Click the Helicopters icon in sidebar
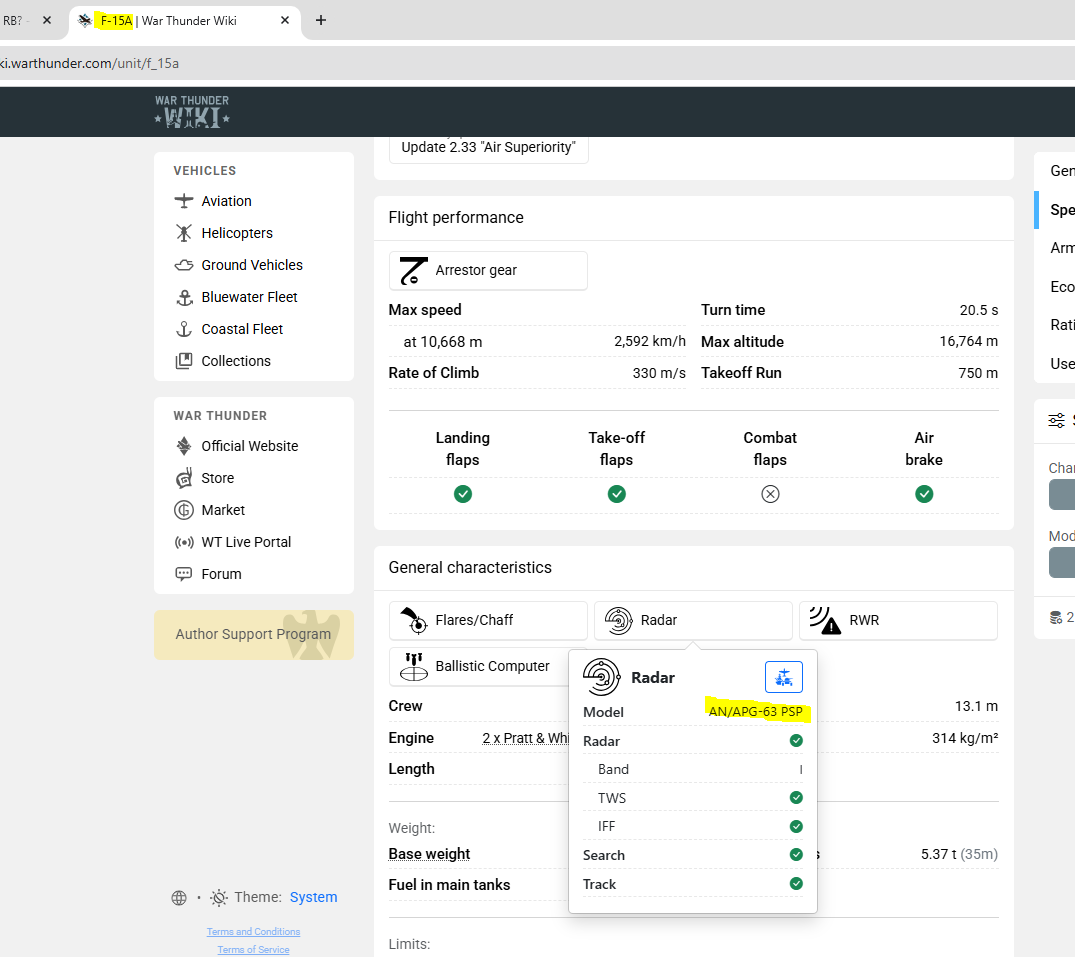This screenshot has width=1075, height=957. (x=184, y=233)
